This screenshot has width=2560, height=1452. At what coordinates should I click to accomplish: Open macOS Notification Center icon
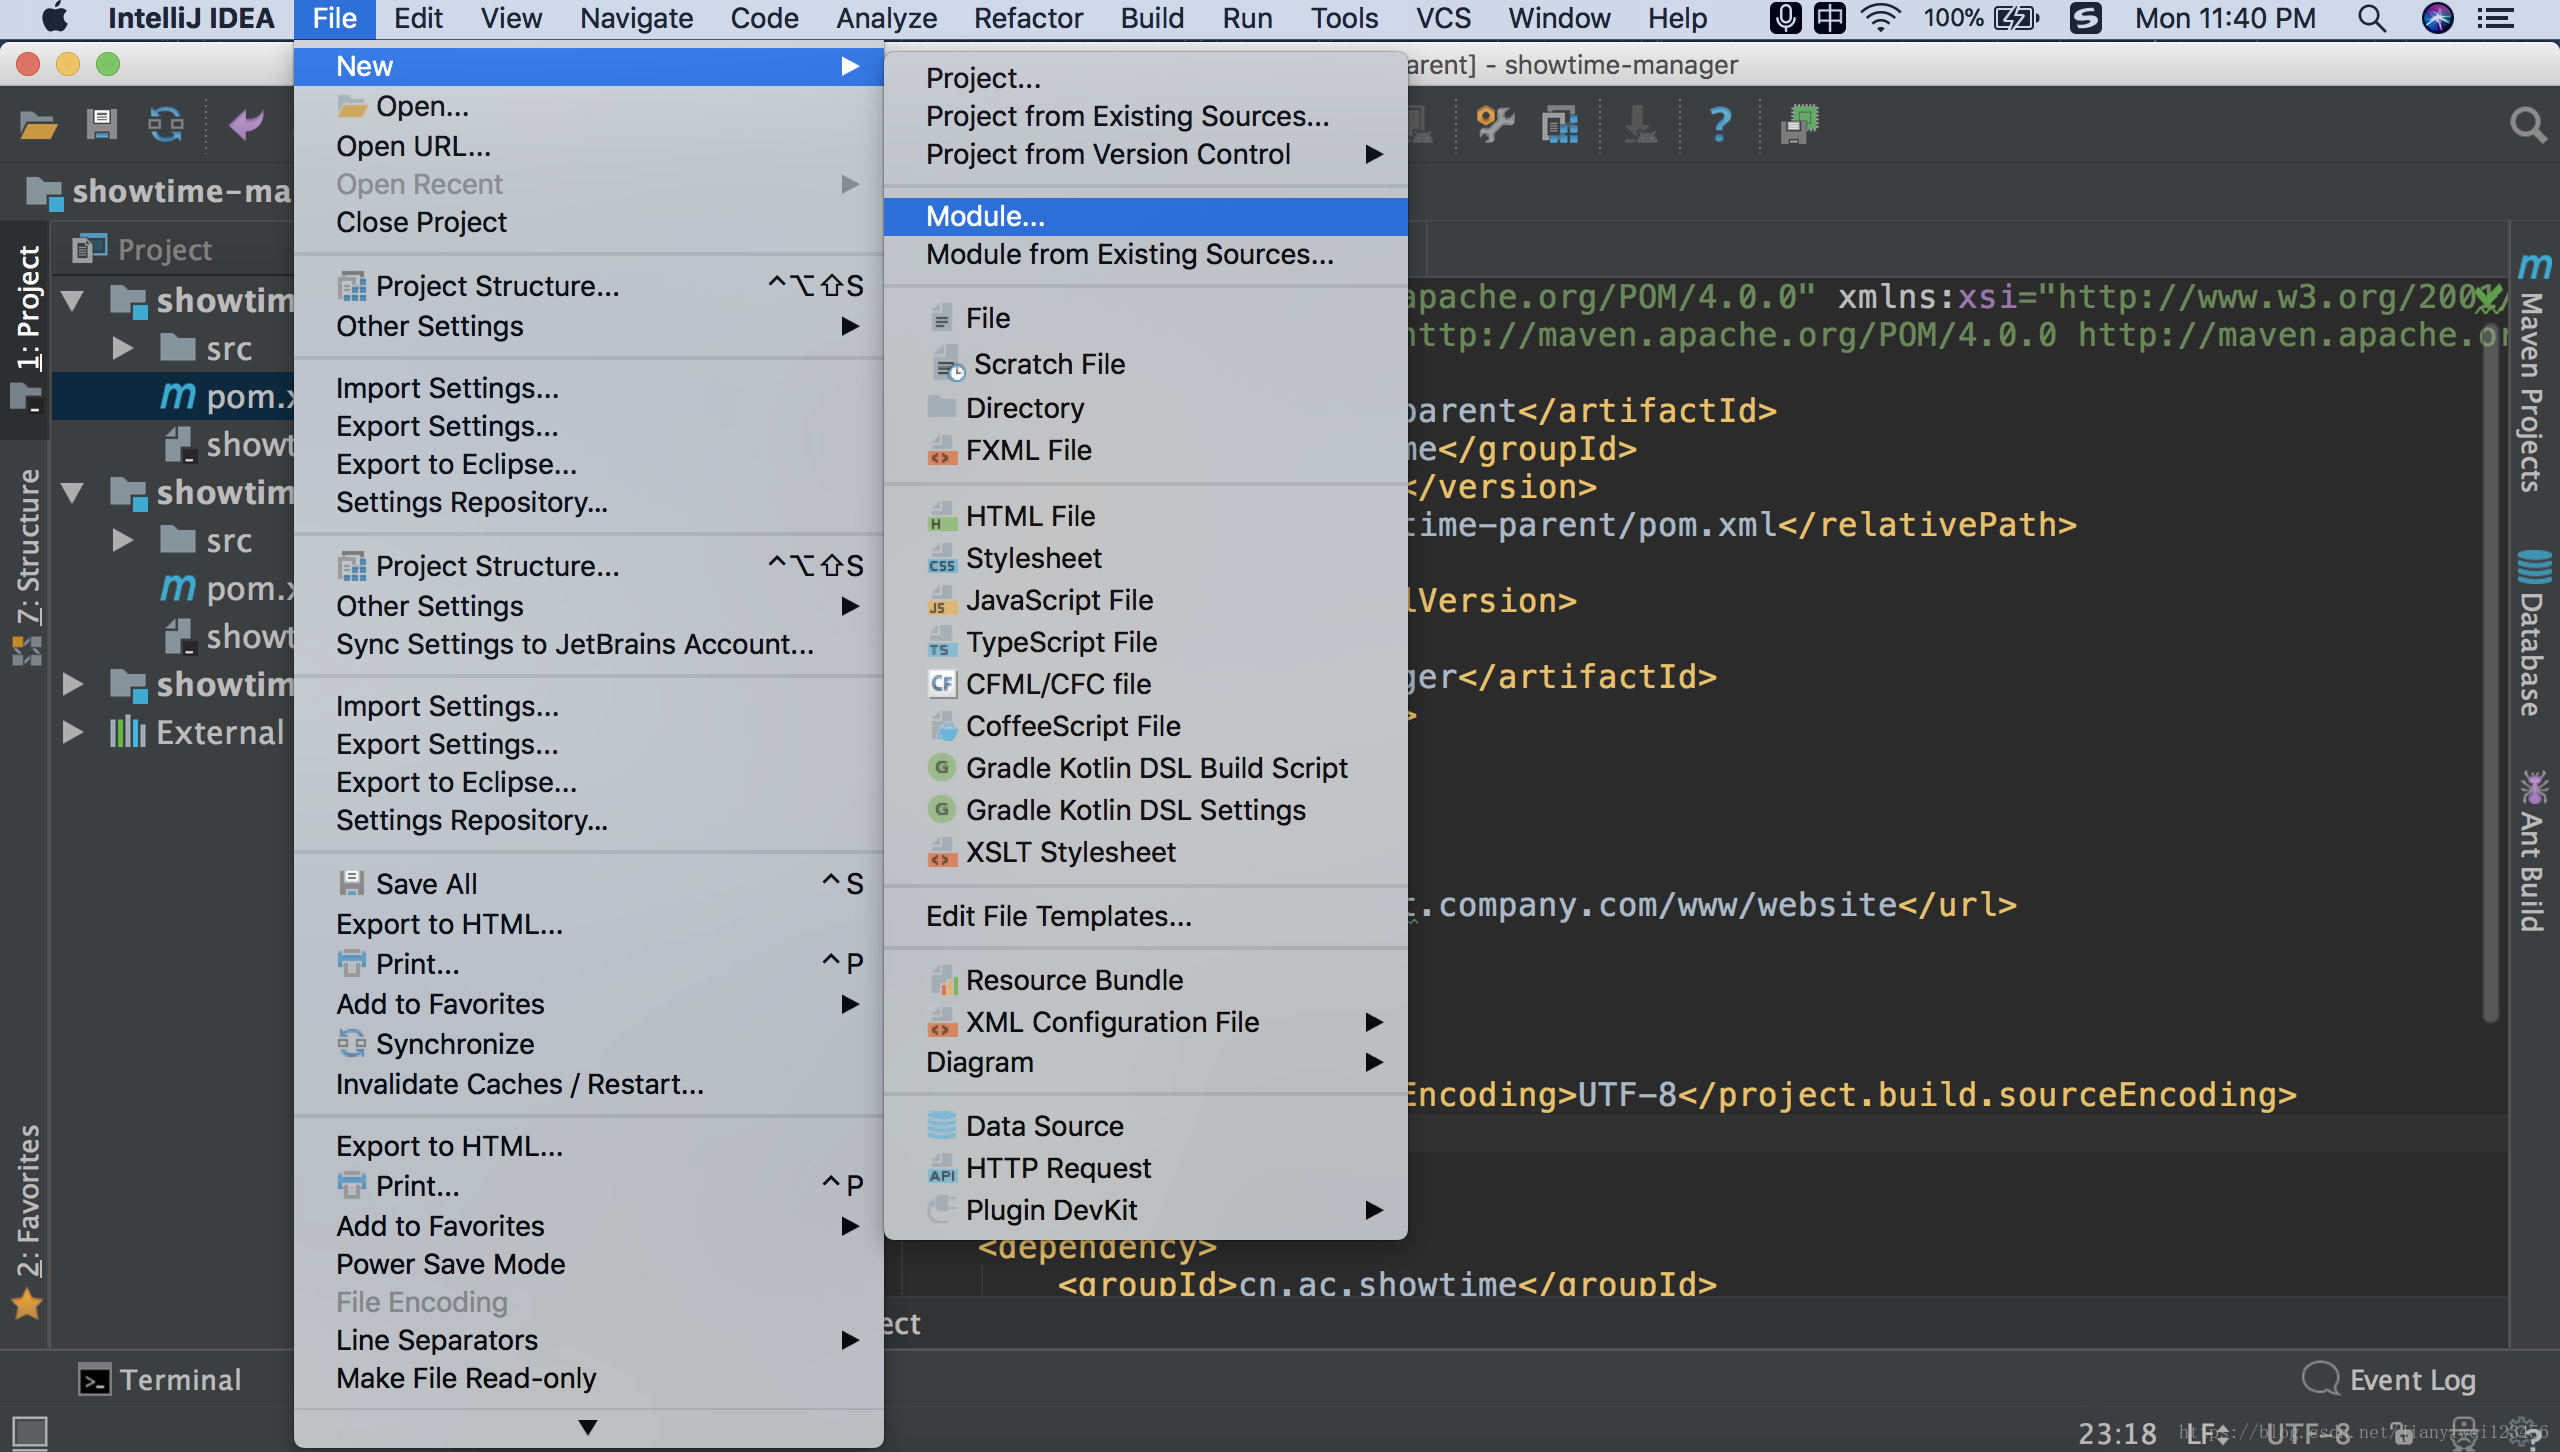2497,18
